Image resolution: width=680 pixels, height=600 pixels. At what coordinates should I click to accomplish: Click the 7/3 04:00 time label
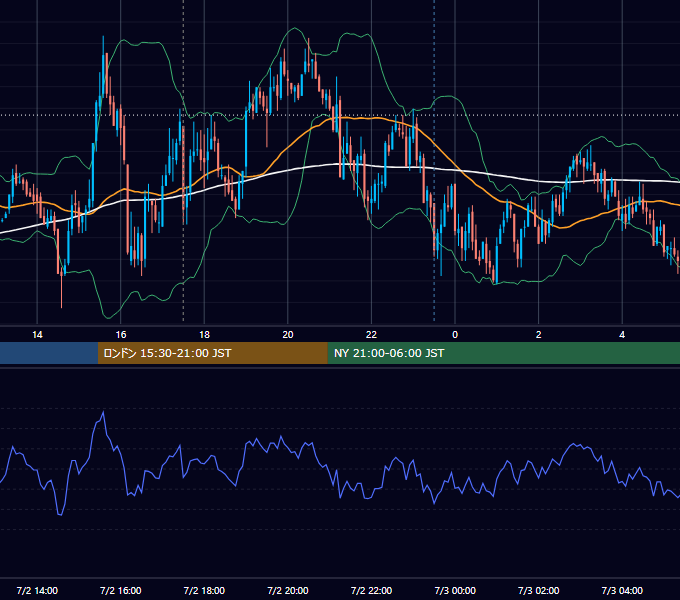[x=622, y=590]
